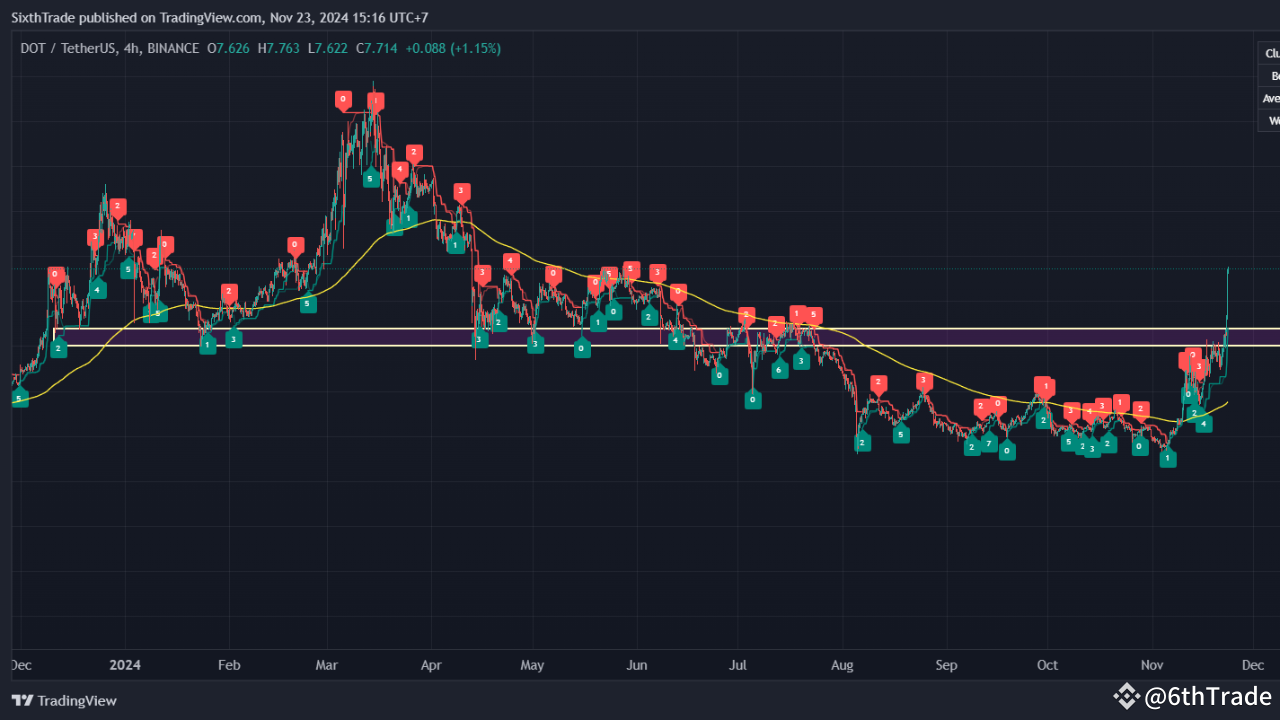Select the green marker labeled 4 near November rally
This screenshot has width=1280, height=720.
click(x=1204, y=424)
